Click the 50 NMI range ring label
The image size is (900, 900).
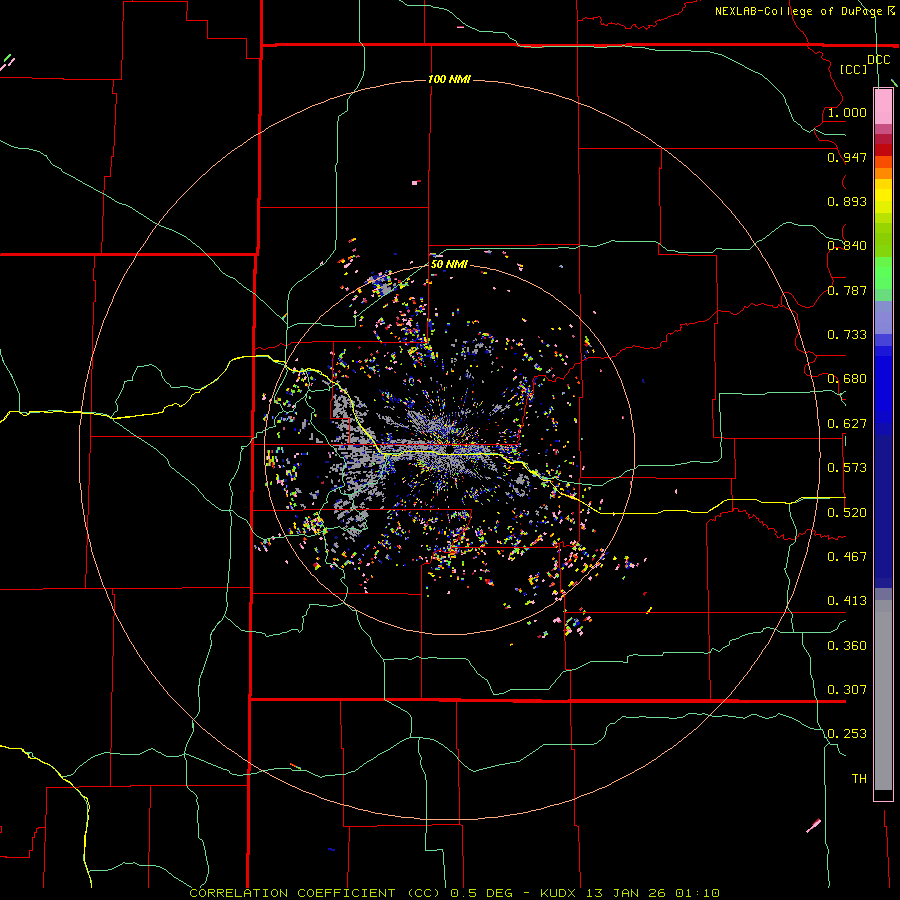(449, 264)
